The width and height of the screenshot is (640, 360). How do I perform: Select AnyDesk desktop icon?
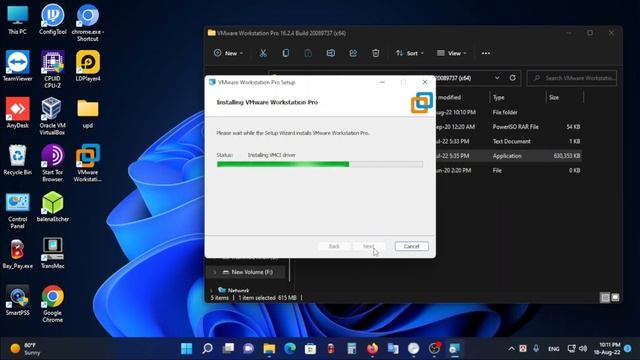click(18, 113)
